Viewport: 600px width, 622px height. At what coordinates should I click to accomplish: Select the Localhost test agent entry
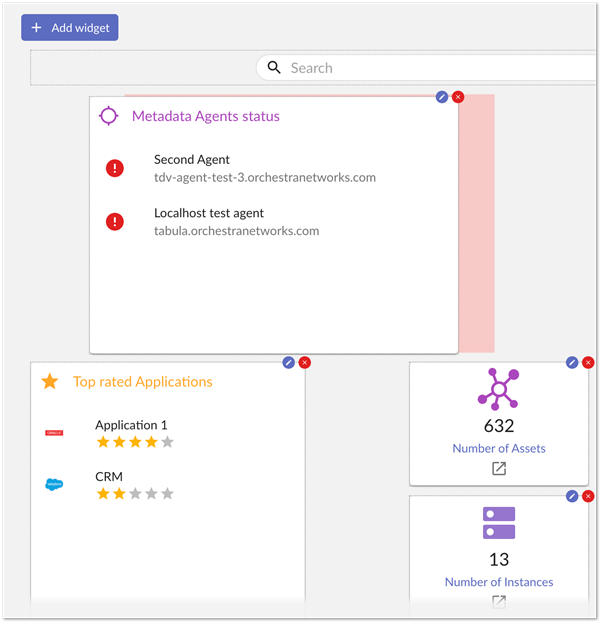209,213
